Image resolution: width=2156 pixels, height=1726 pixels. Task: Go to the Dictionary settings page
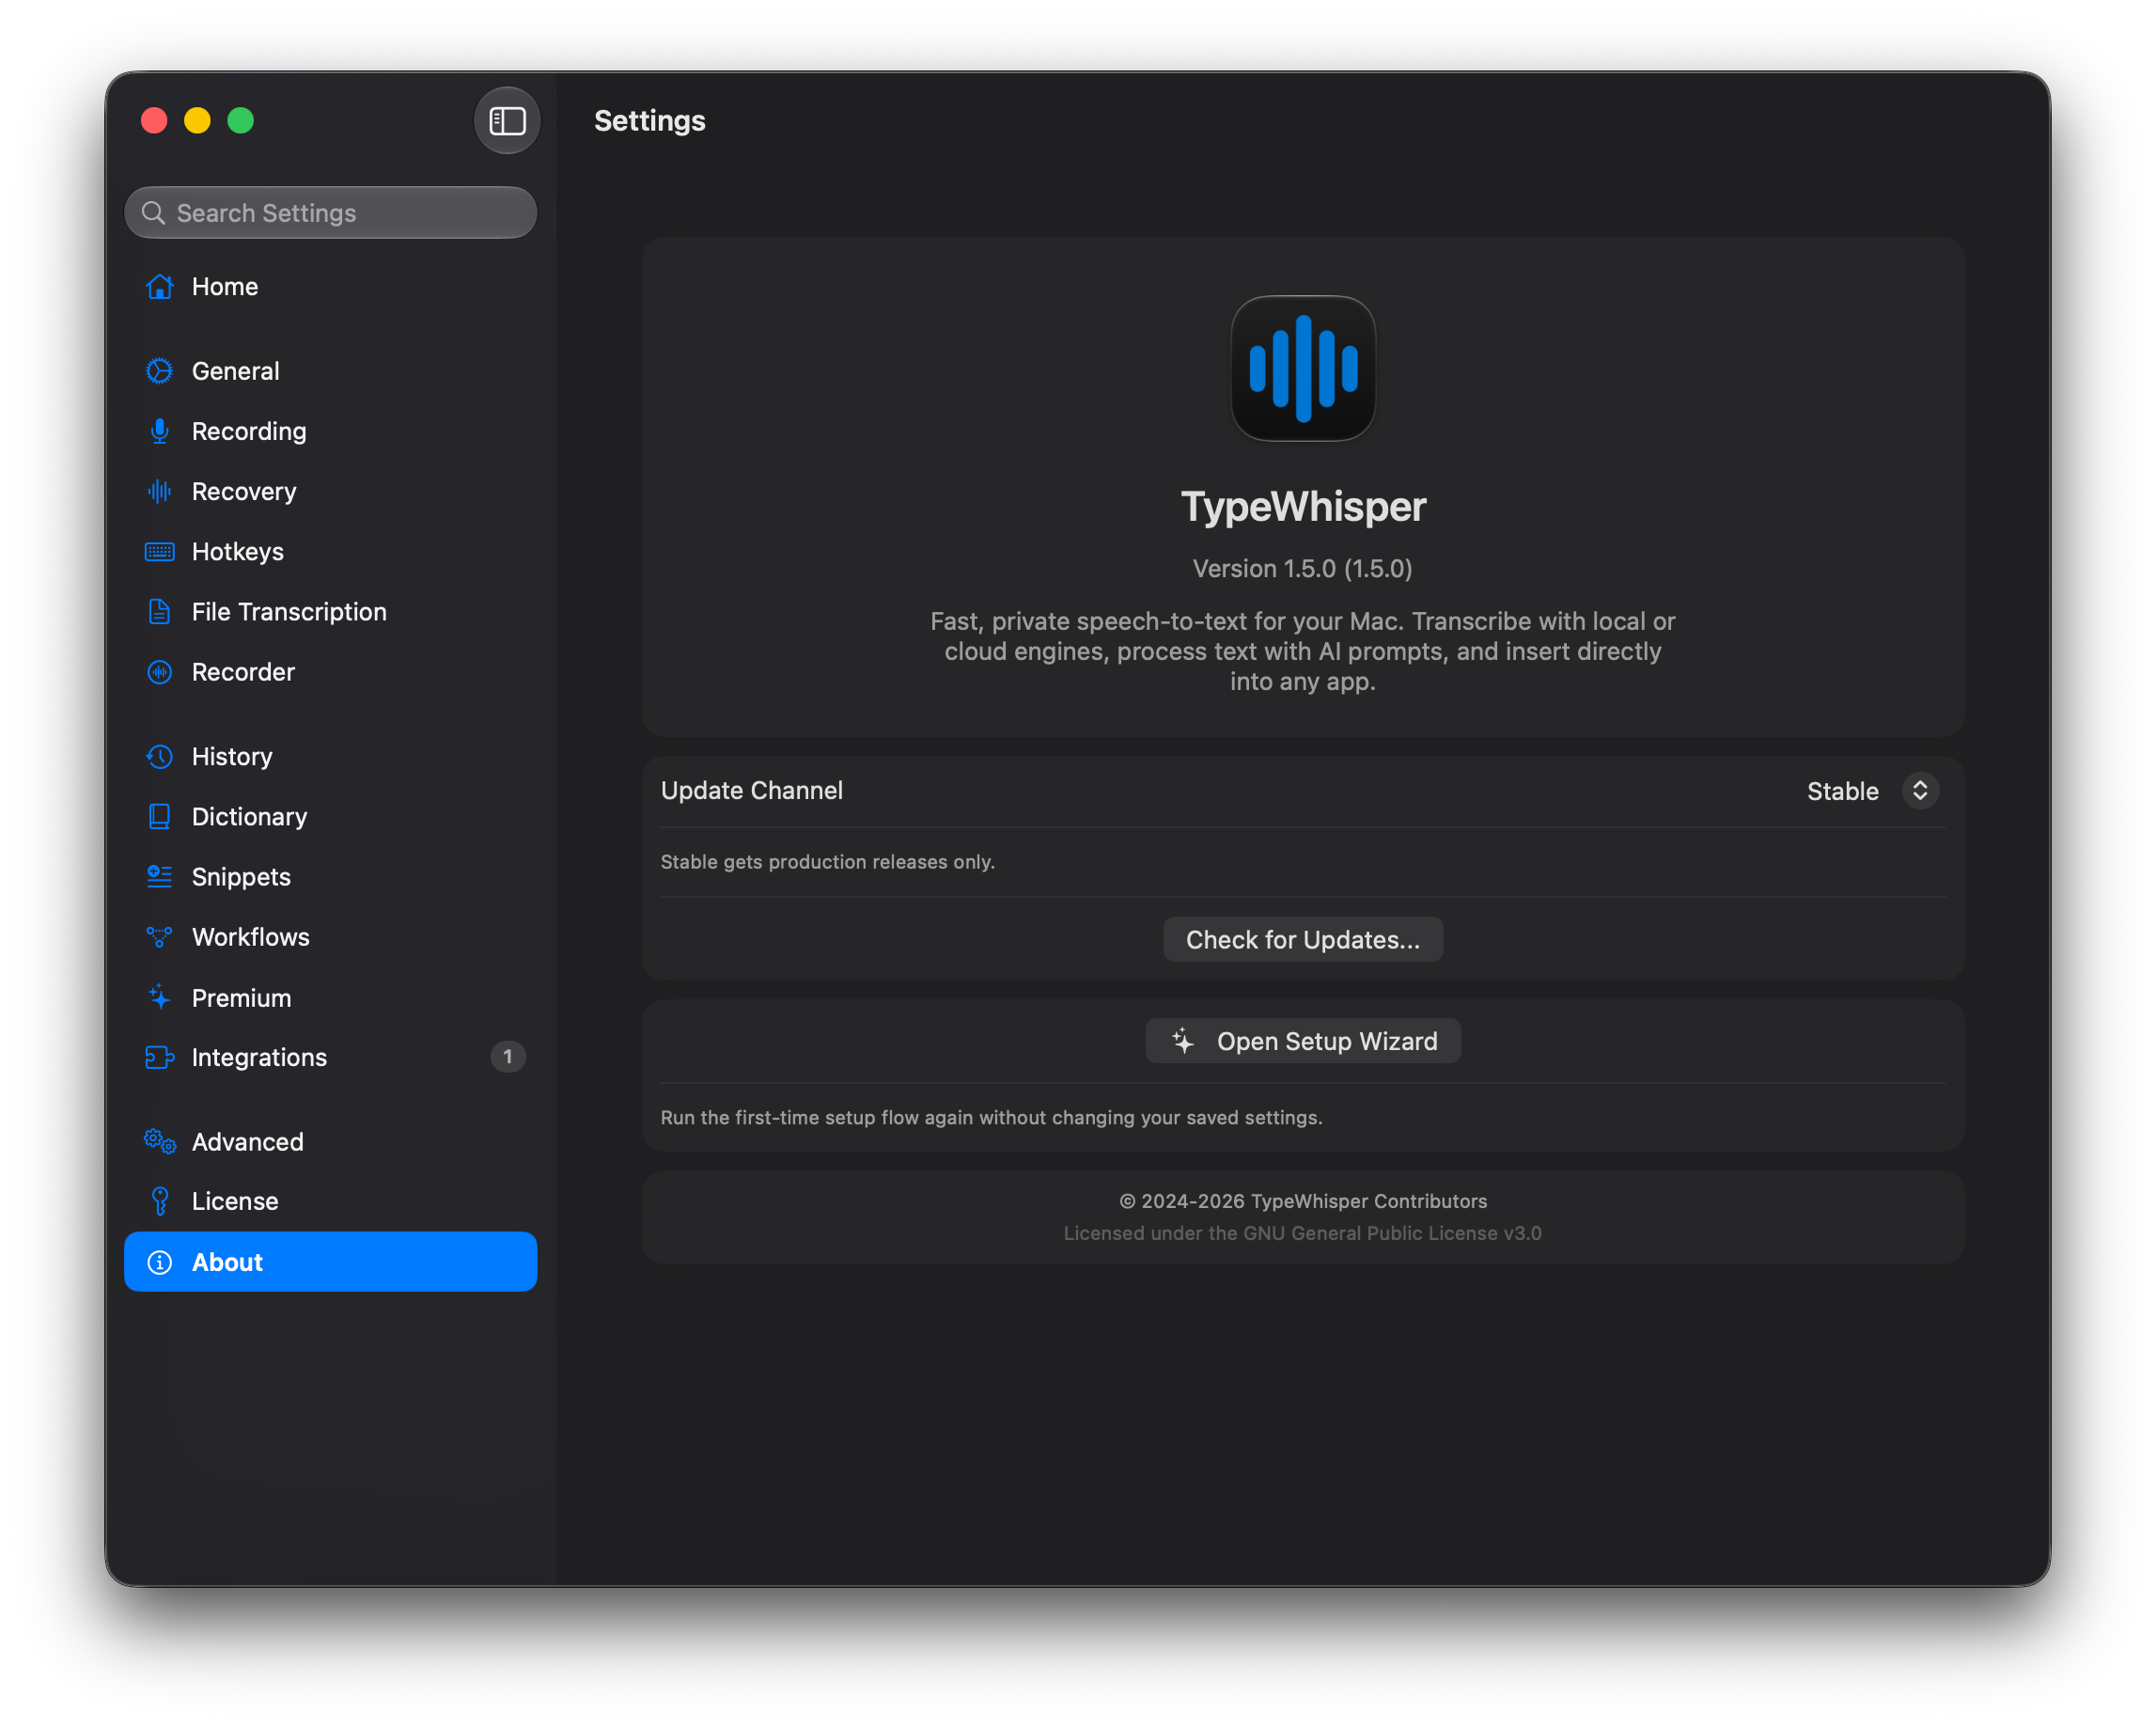(x=330, y=817)
